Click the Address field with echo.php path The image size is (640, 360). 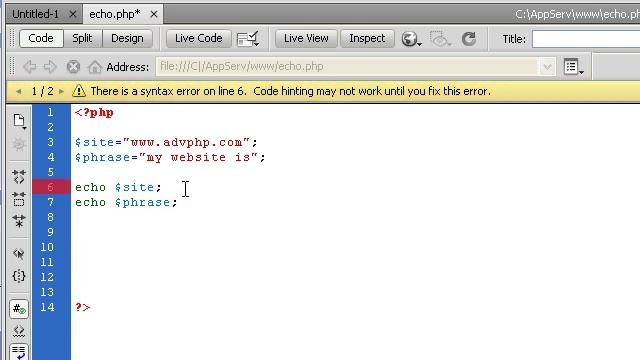tap(347, 67)
